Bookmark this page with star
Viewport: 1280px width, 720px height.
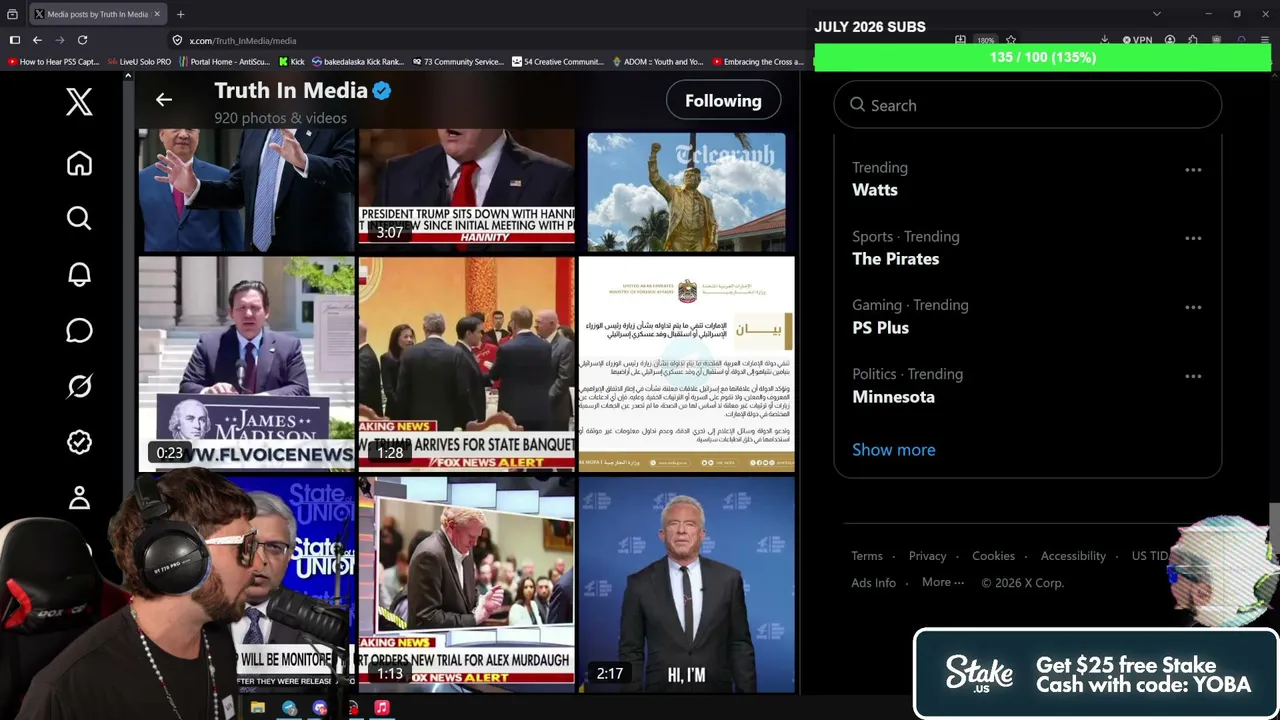[x=1011, y=40]
